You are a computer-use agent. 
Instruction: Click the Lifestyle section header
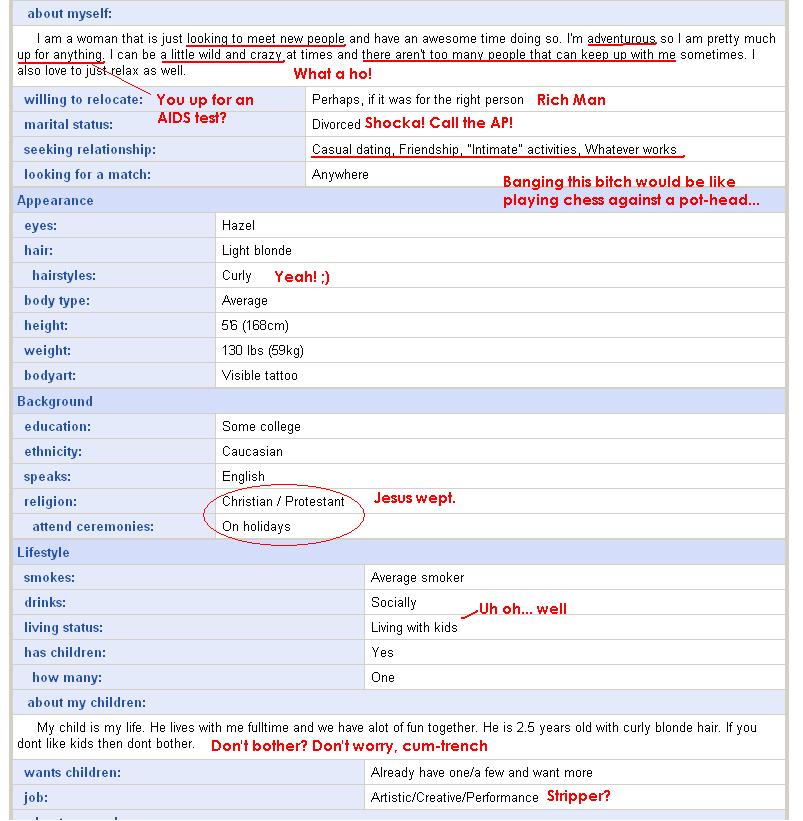[43, 553]
